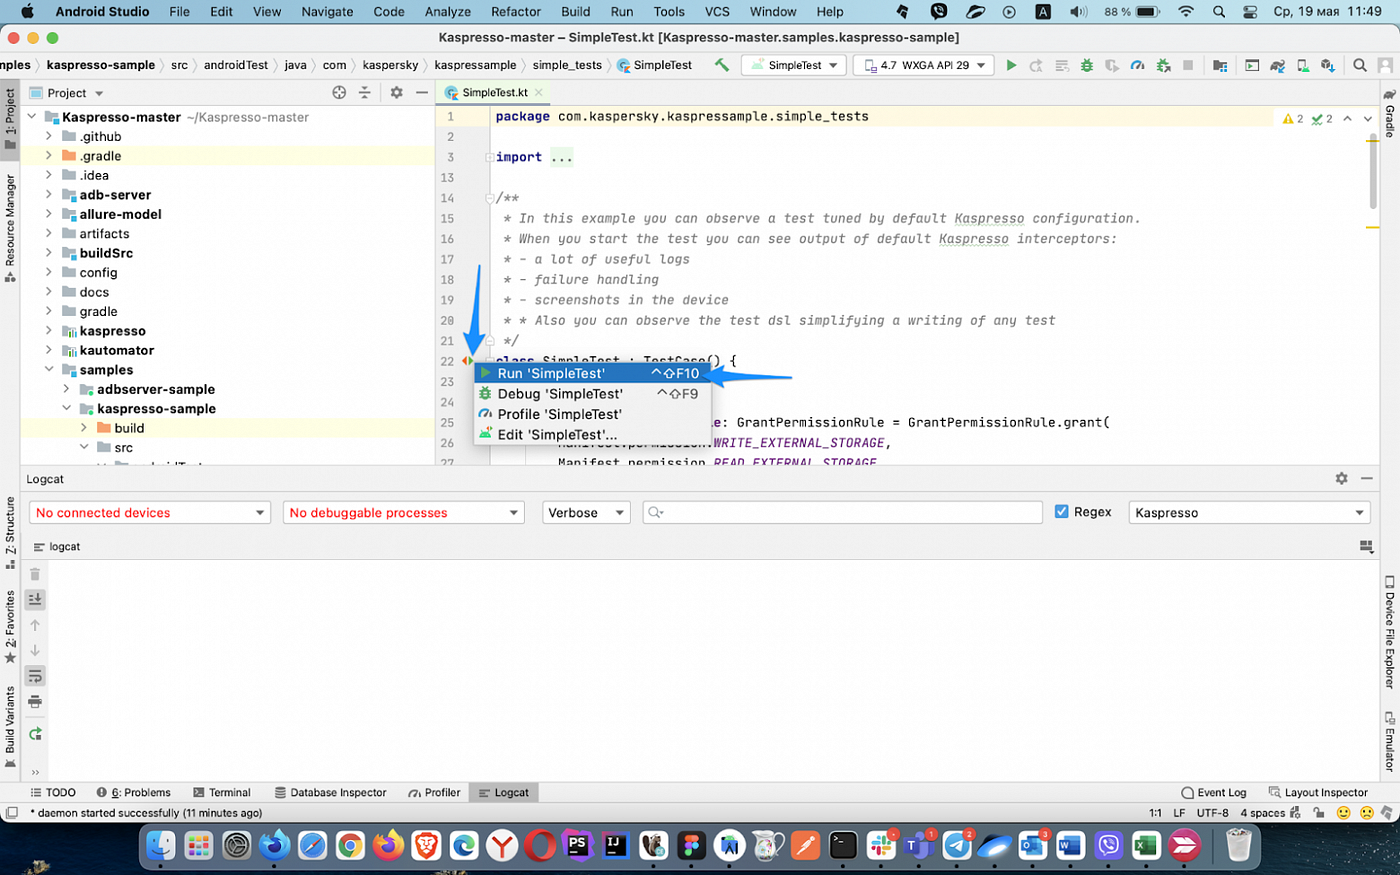Toggle Soft-Wrap in logcat
The image size is (1400, 875).
pos(35,676)
